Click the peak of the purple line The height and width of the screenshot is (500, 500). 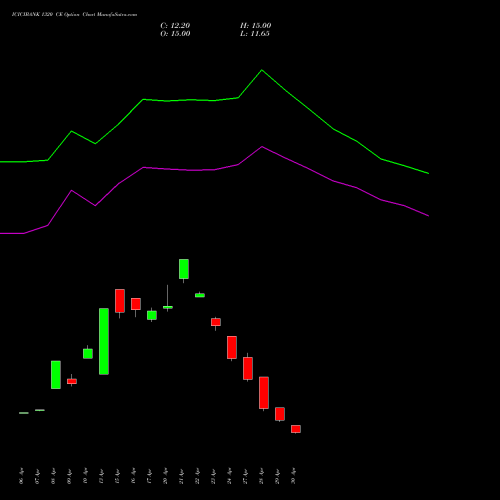[262, 147]
